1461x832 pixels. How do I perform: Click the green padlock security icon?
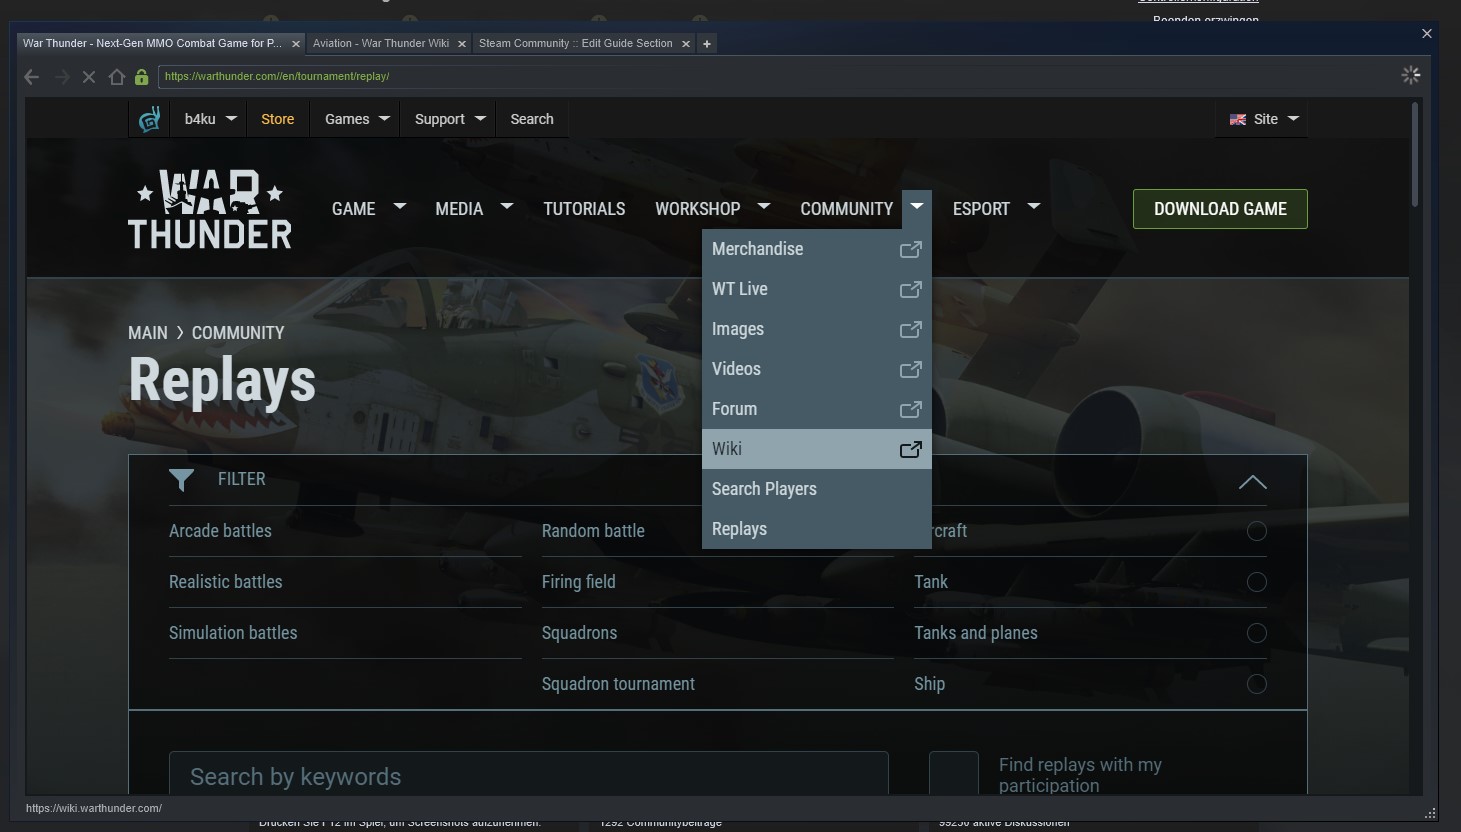tap(142, 77)
